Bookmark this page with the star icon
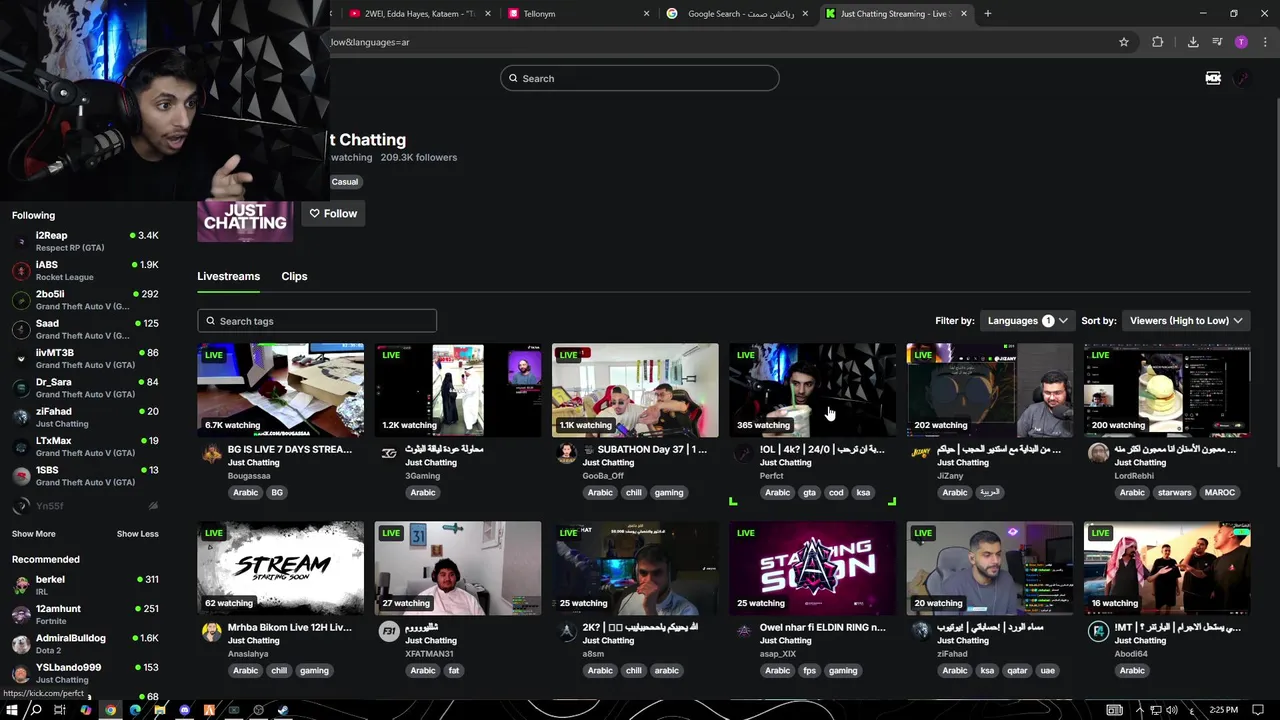This screenshot has width=1280, height=720. pyautogui.click(x=1124, y=42)
